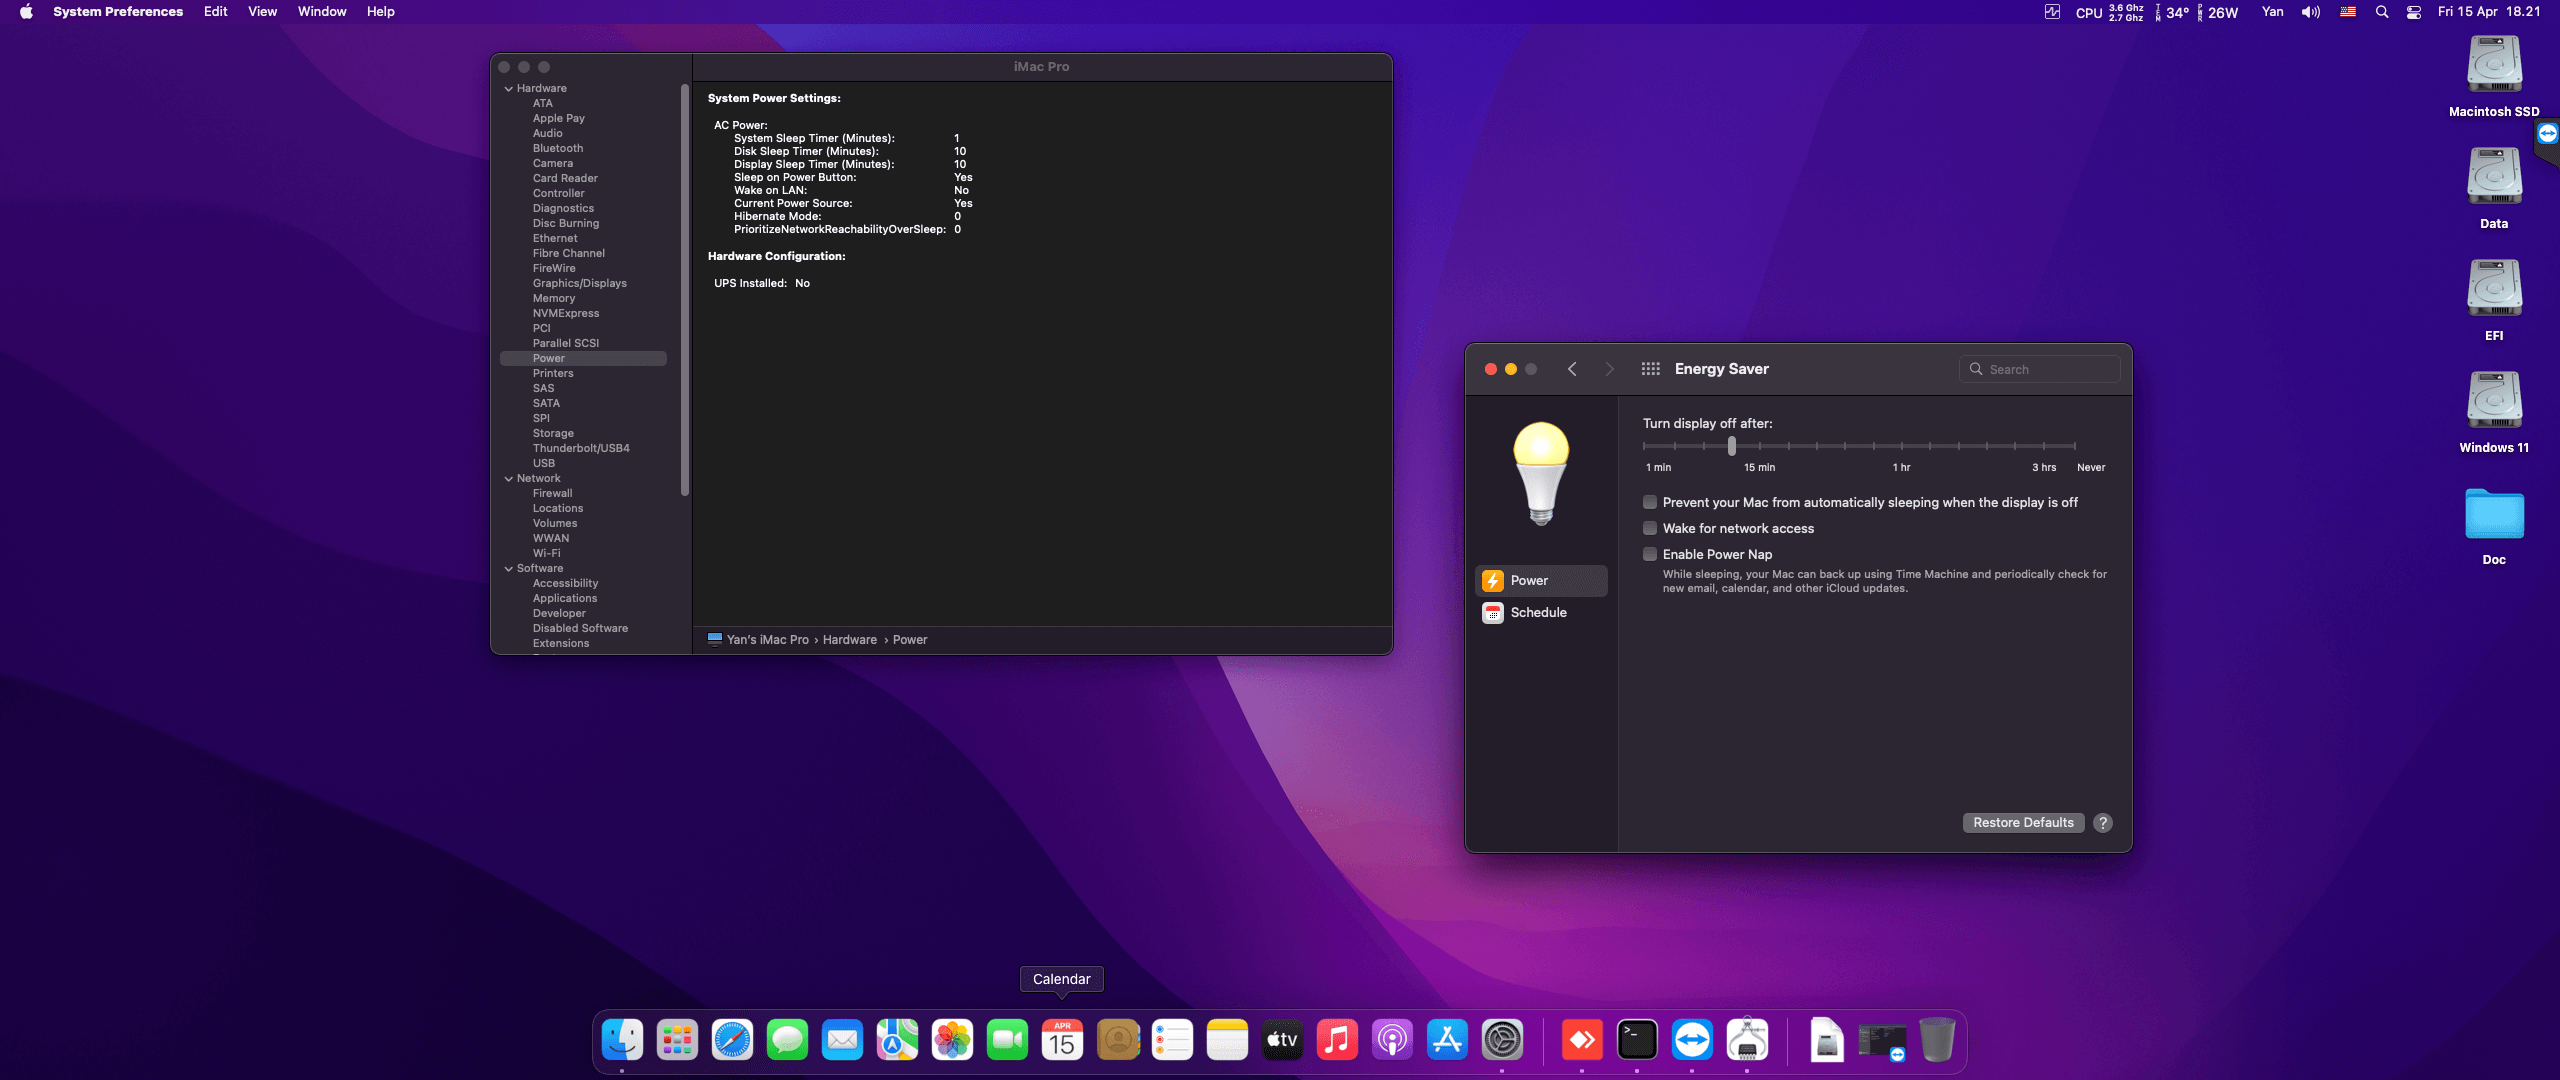
Task: Click the Energy Saver search field
Action: pyautogui.click(x=2040, y=369)
